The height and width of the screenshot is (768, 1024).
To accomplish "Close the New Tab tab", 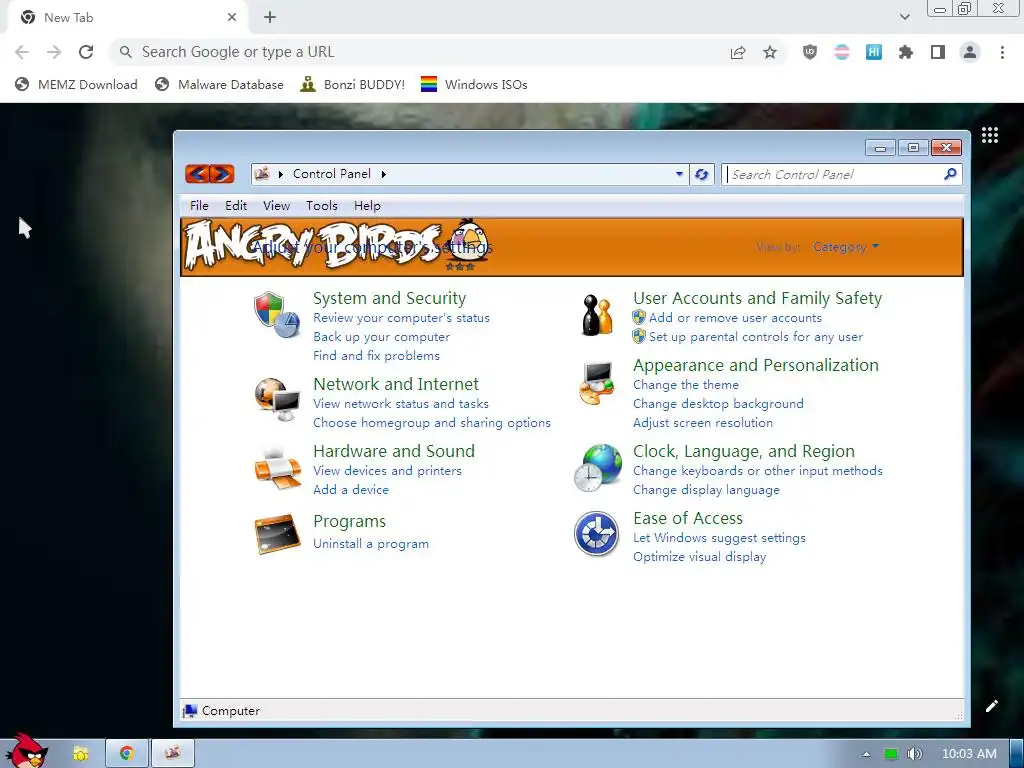I will pyautogui.click(x=232, y=18).
